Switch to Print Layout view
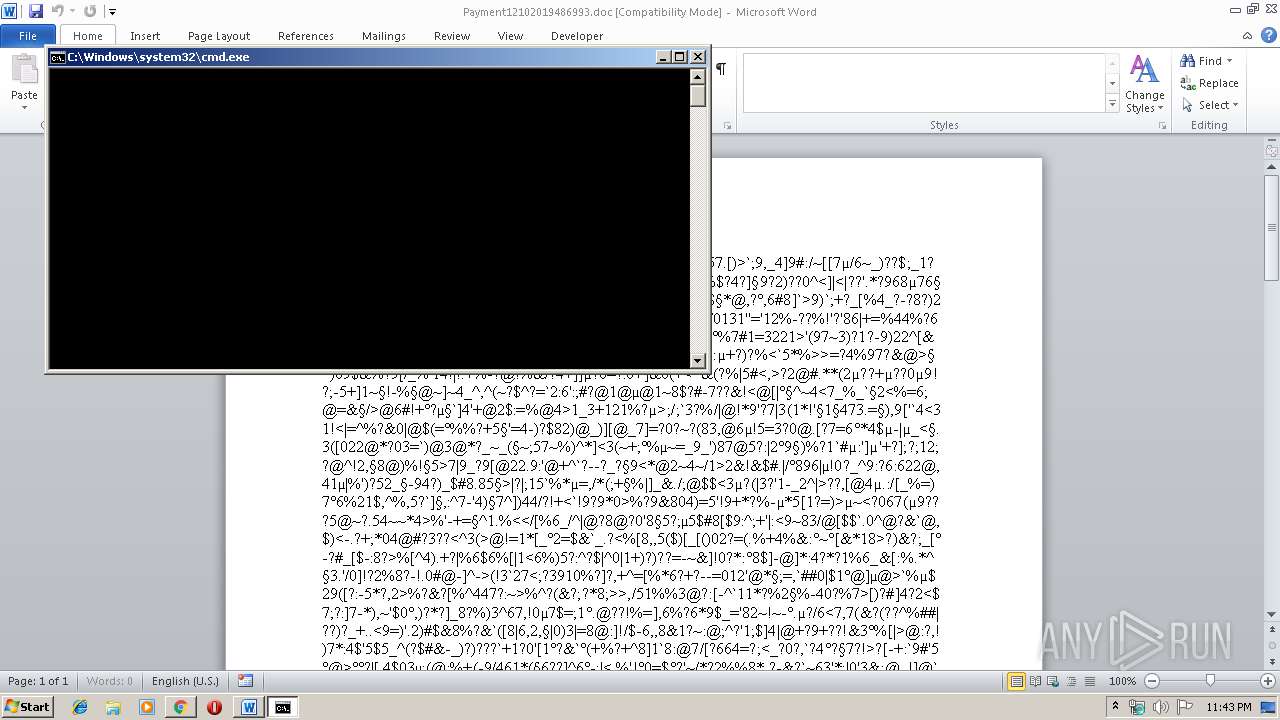This screenshot has height=720, width=1280. (1016, 681)
